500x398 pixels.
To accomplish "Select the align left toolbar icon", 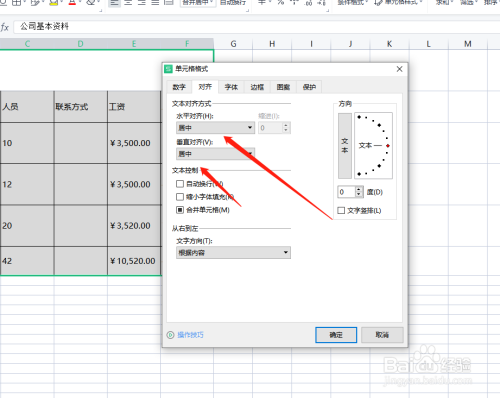I will coord(114,3).
